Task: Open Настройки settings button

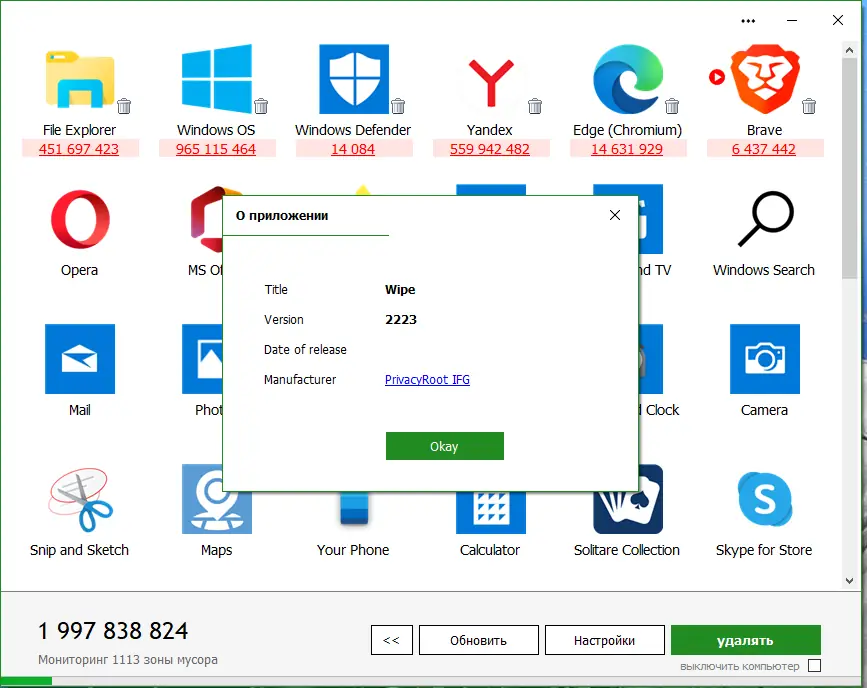Action: [604, 640]
